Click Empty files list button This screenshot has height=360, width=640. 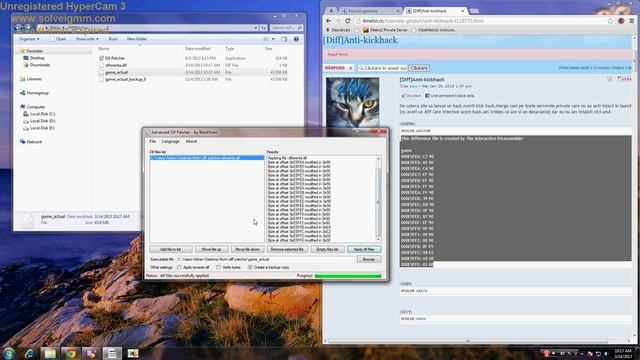coord(327,249)
